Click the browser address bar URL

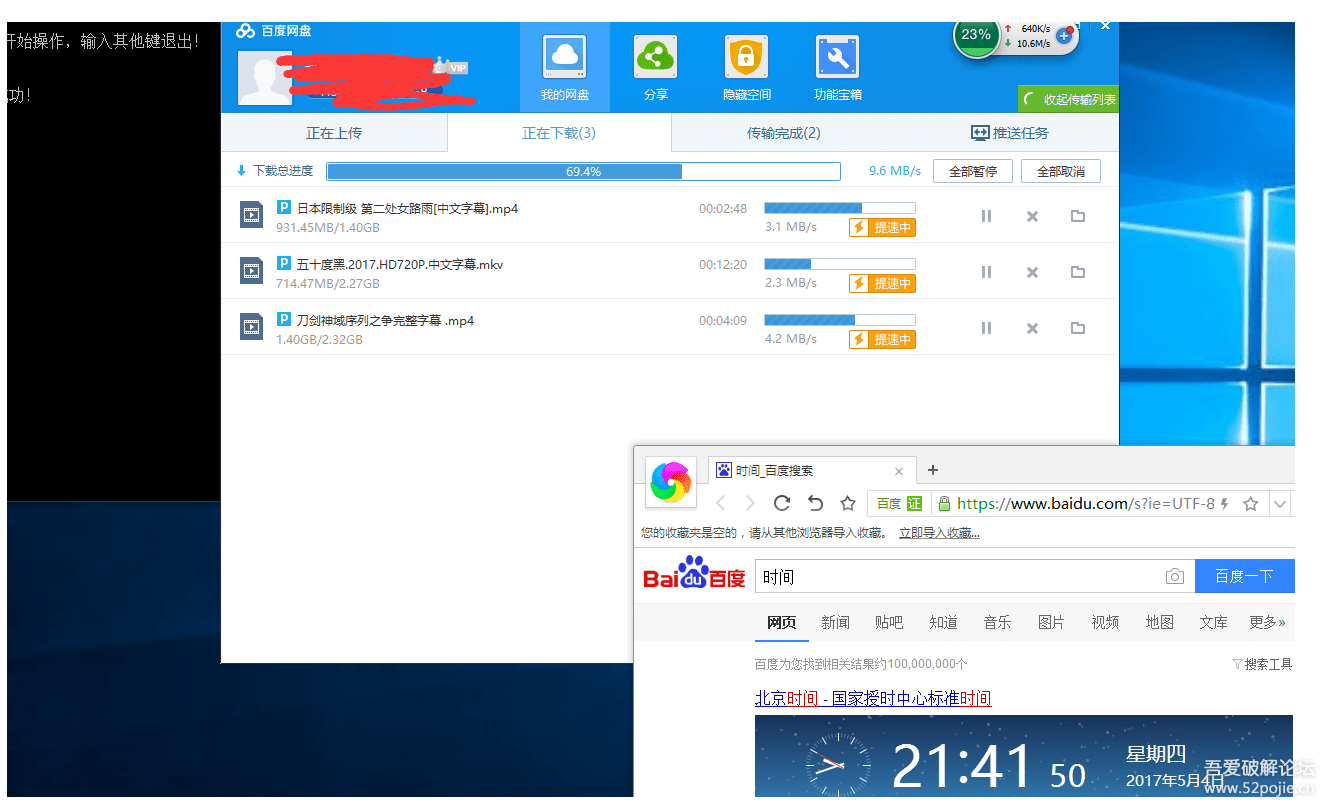[1085, 504]
